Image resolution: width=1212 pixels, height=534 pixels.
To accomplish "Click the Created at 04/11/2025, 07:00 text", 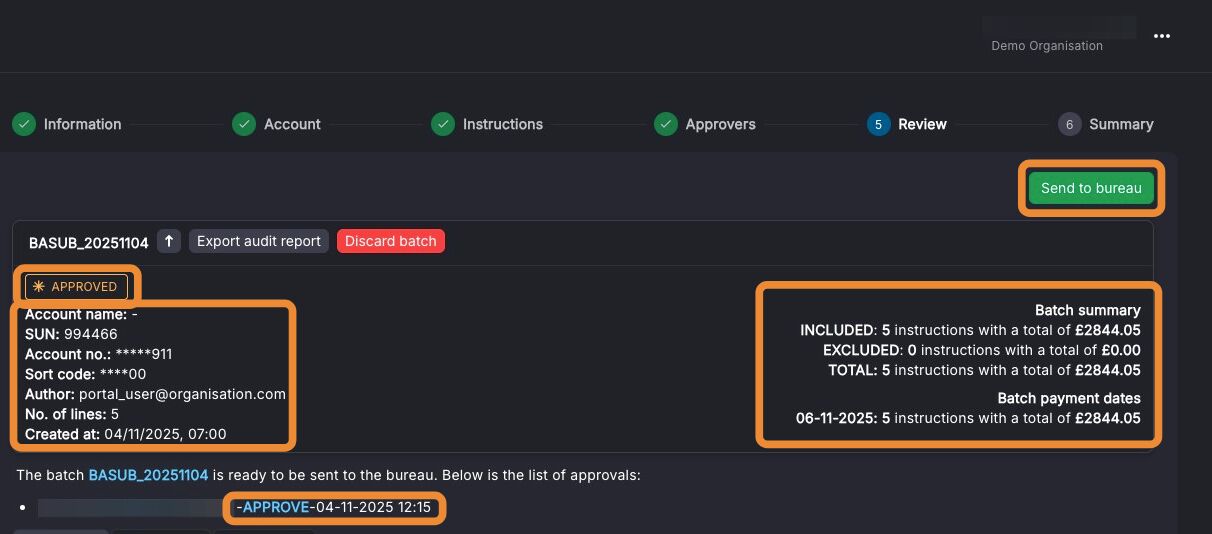I will point(126,434).
